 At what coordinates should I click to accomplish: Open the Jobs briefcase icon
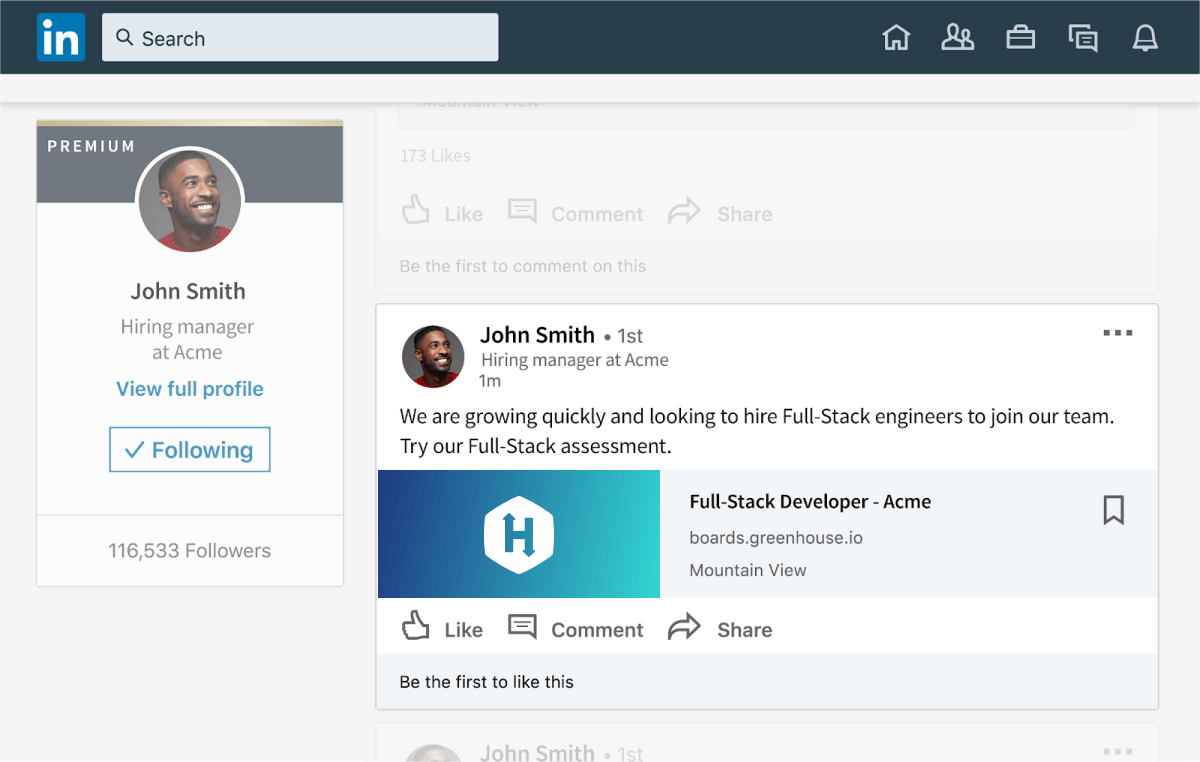click(1020, 38)
